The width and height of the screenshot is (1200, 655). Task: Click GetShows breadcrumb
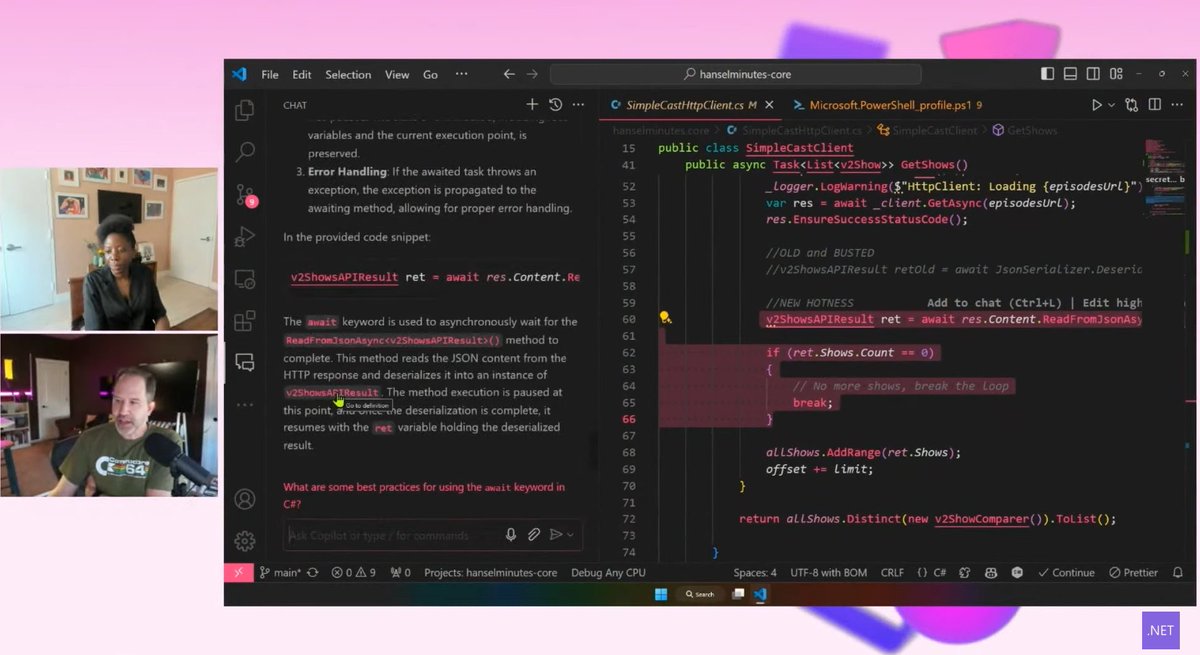tap(1025, 130)
